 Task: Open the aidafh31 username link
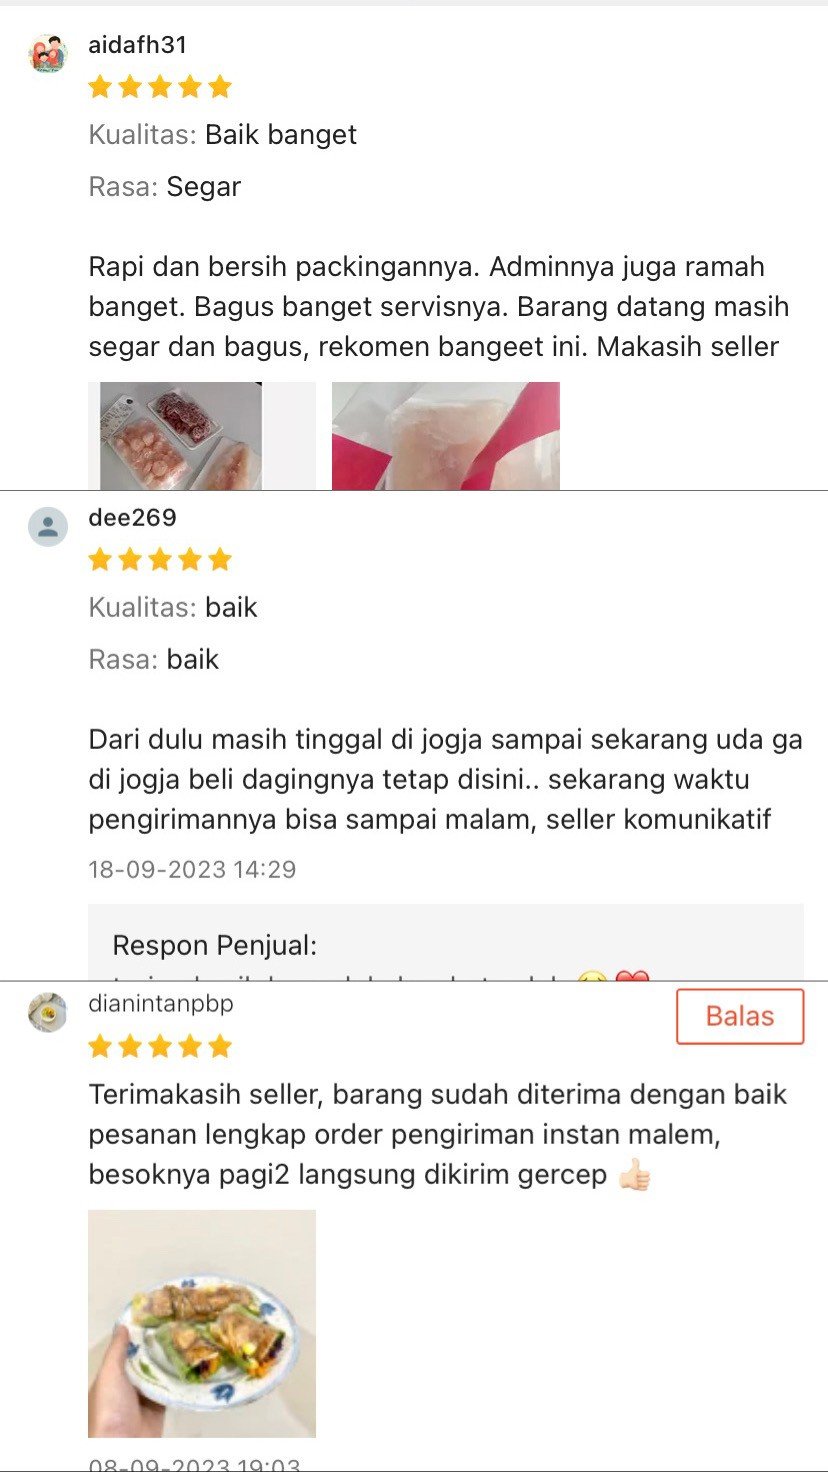click(x=138, y=45)
